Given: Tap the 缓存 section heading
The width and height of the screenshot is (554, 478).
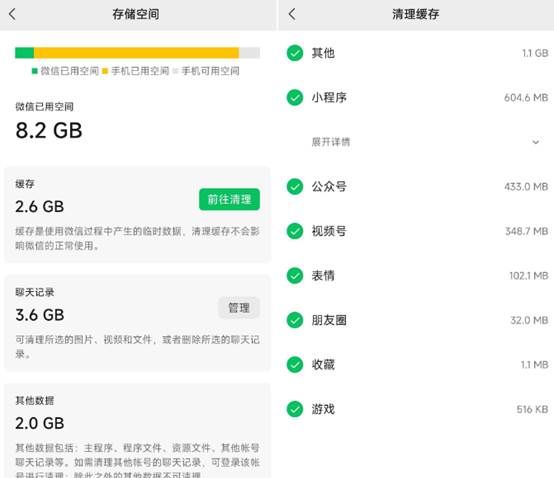Looking at the screenshot, I should (x=25, y=184).
